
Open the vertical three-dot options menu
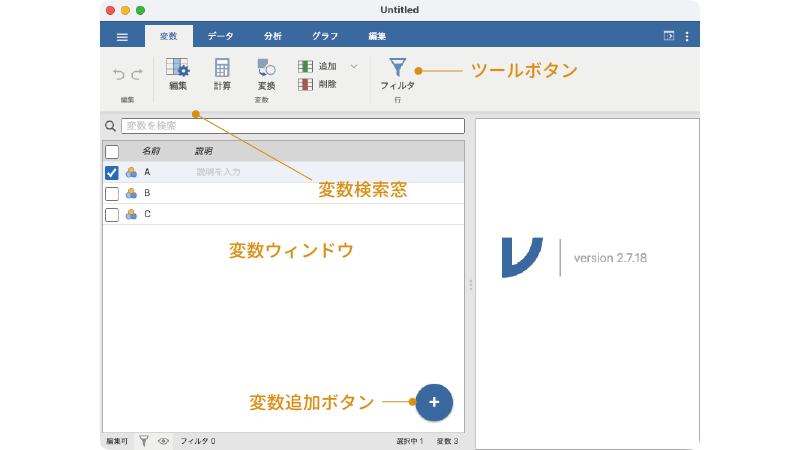(687, 36)
